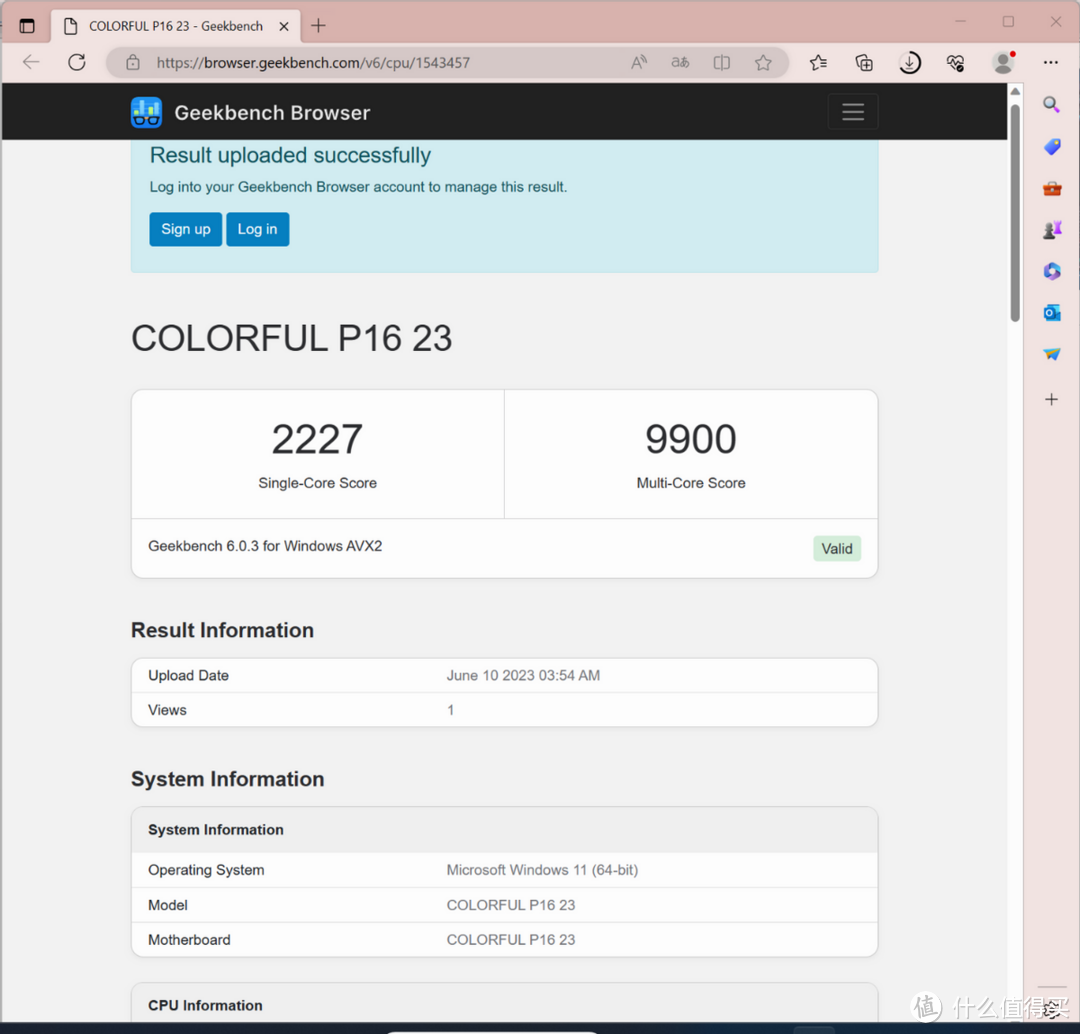Click the Log in button

(x=258, y=229)
